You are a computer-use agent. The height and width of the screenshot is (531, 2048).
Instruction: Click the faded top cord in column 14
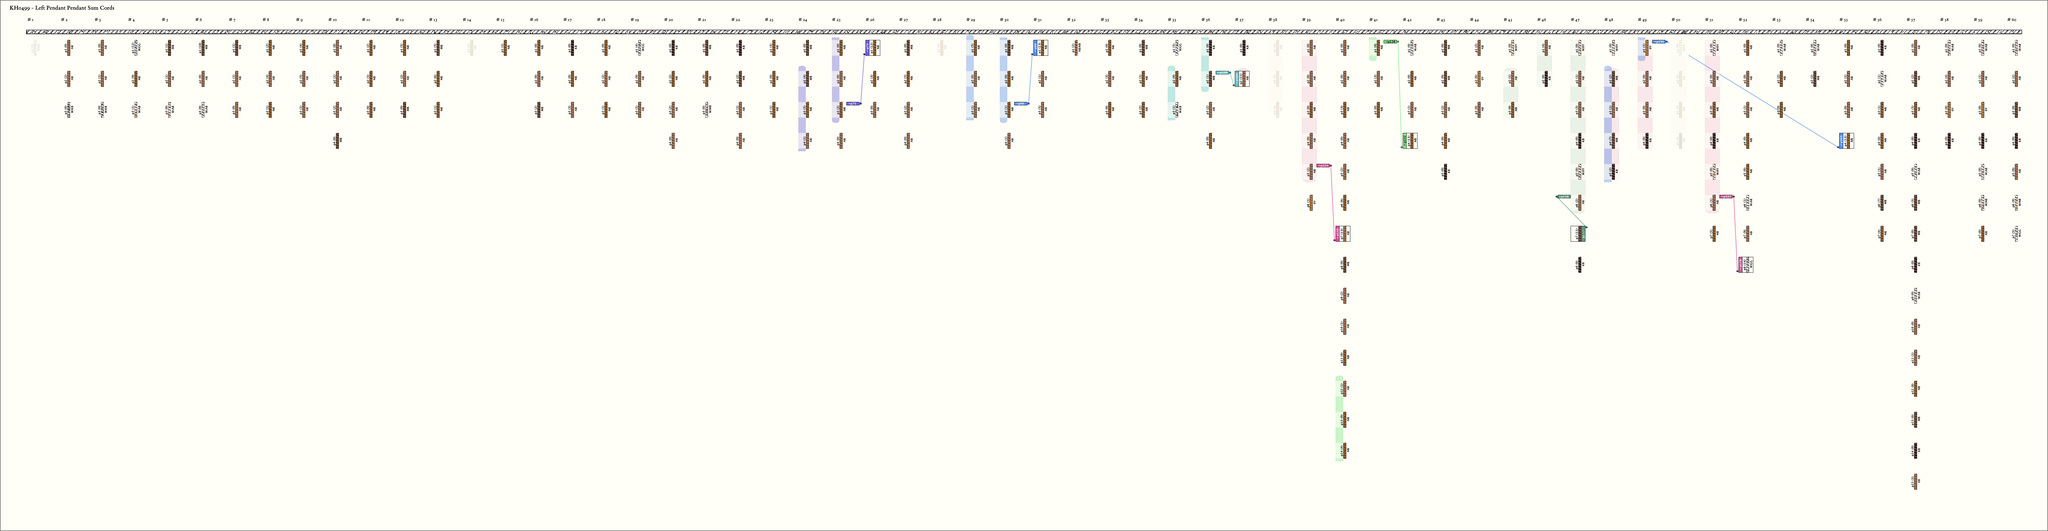tap(471, 48)
